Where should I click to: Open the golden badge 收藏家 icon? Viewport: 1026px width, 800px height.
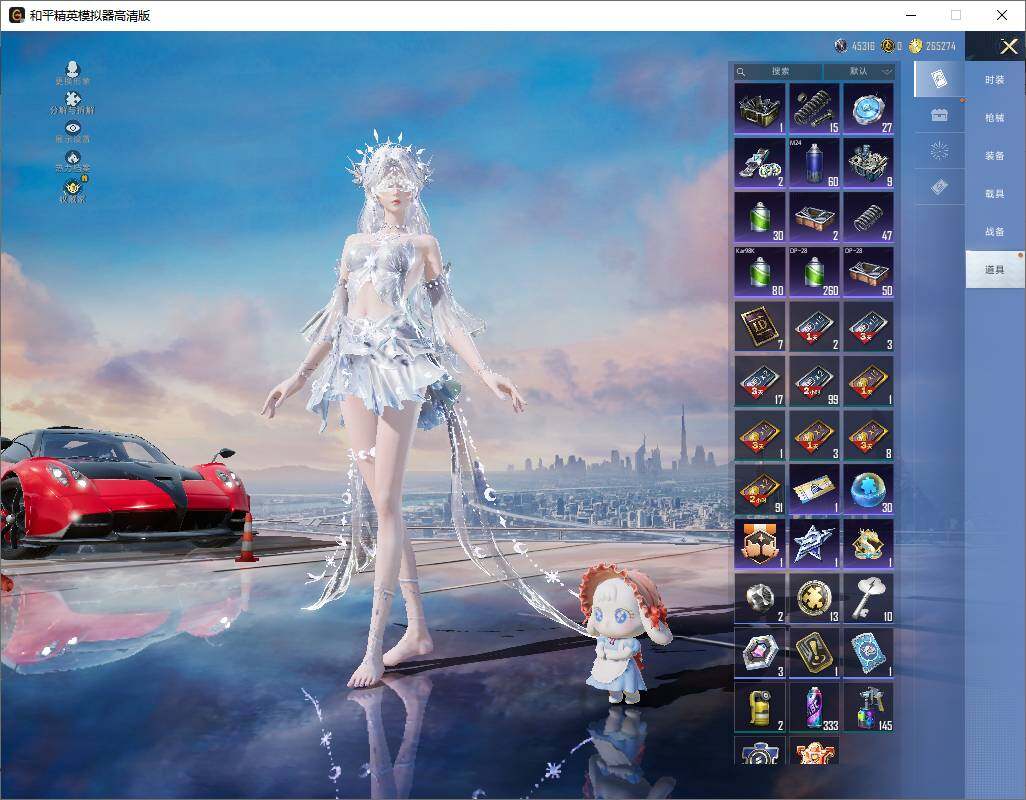pos(73,190)
